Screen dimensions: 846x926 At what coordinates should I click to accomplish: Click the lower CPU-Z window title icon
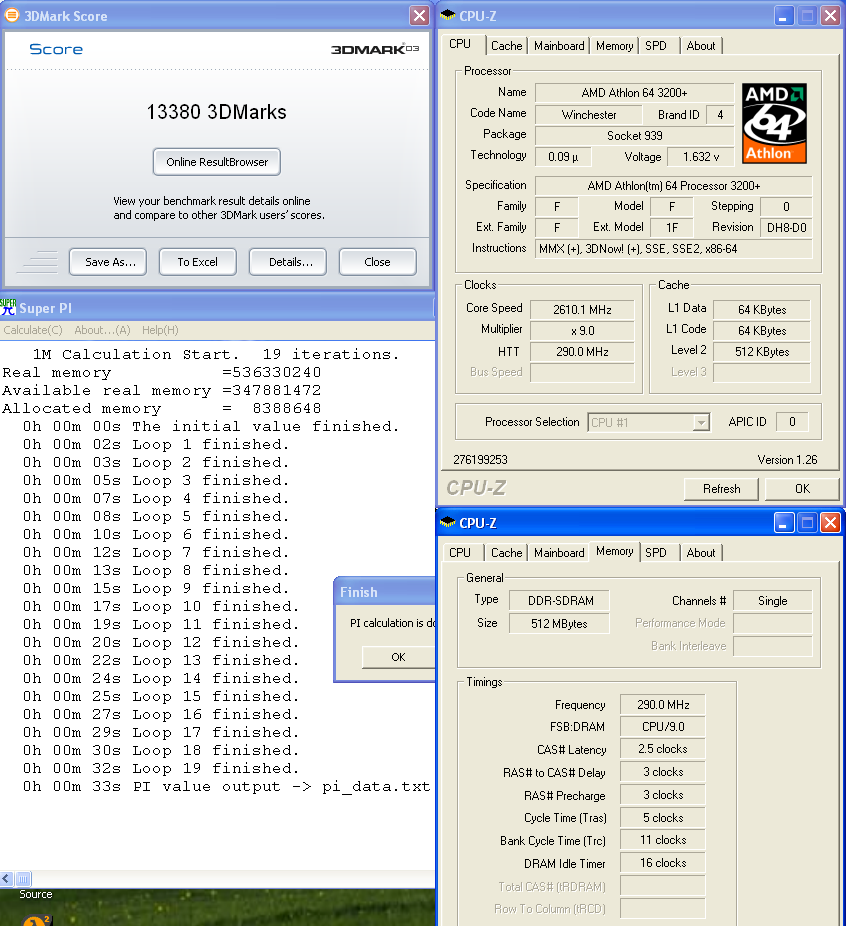click(448, 523)
